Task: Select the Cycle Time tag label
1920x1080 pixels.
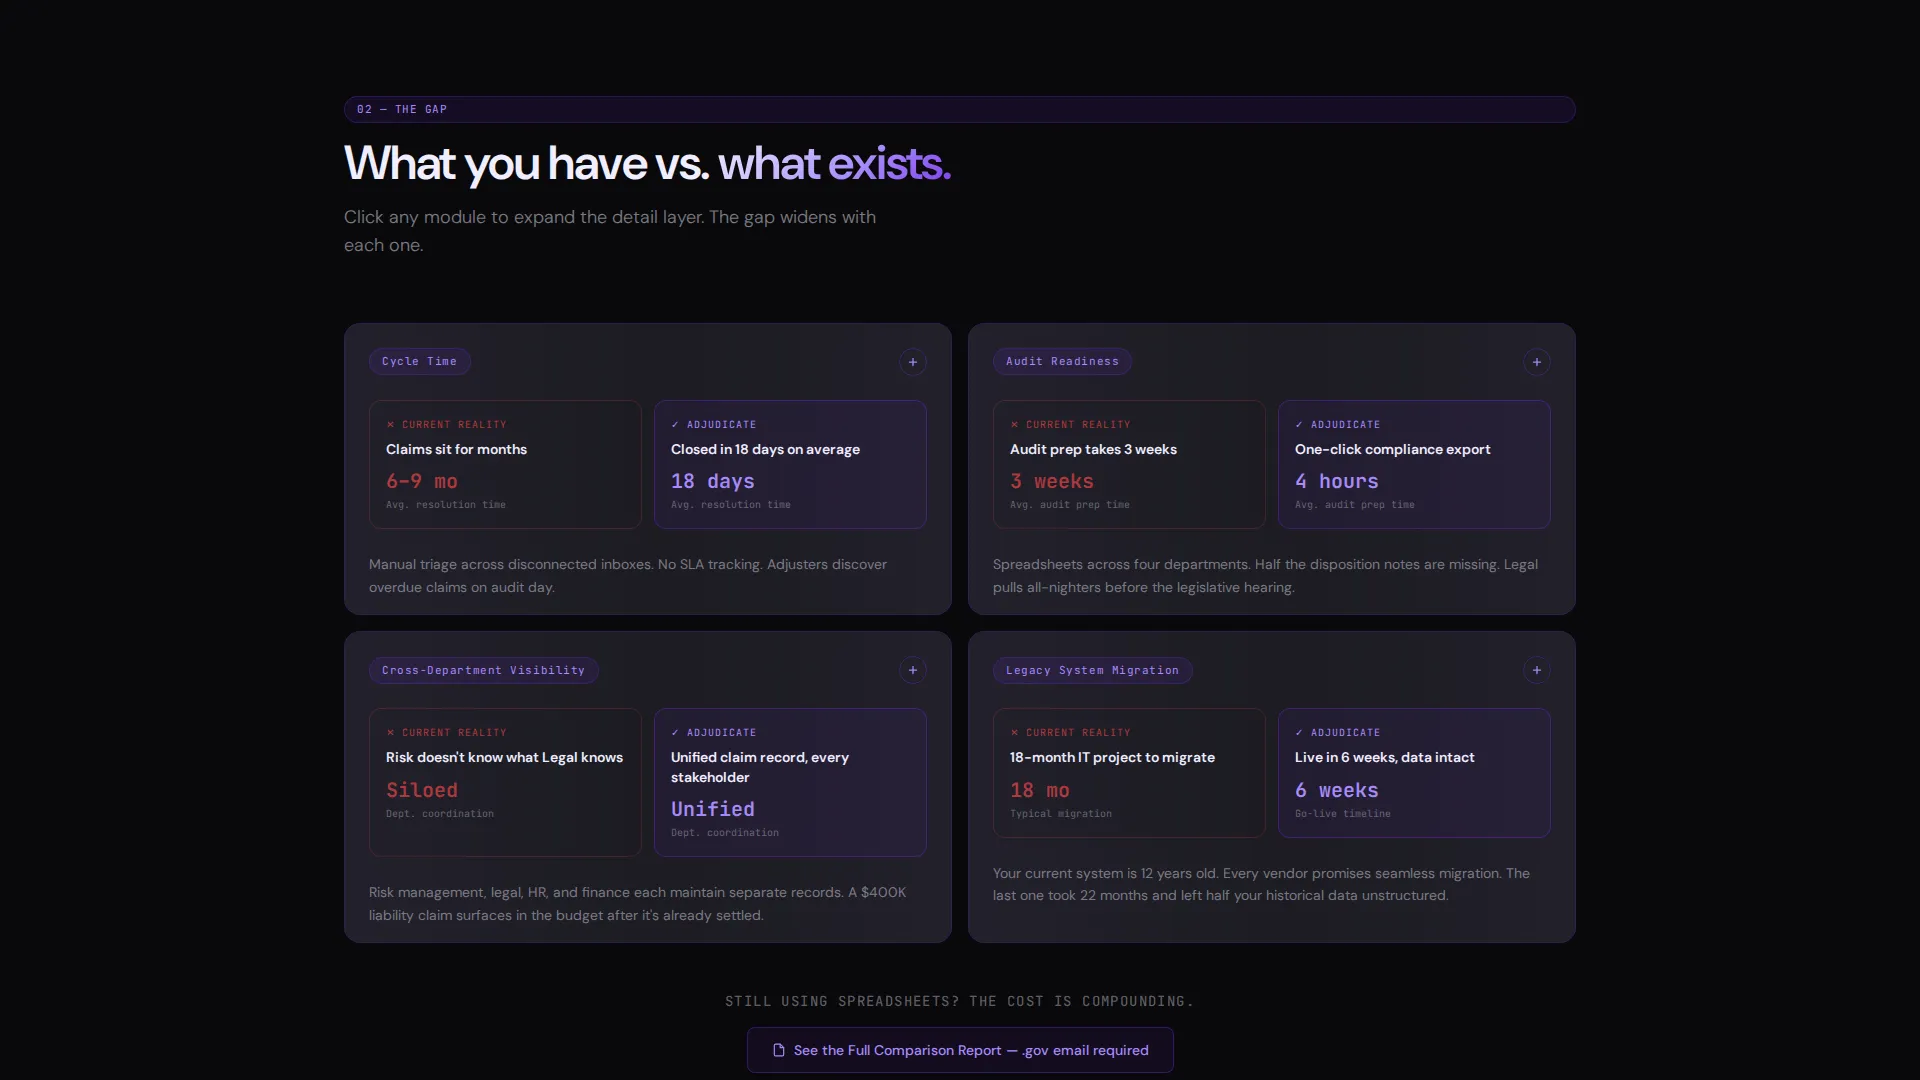Action: point(419,361)
